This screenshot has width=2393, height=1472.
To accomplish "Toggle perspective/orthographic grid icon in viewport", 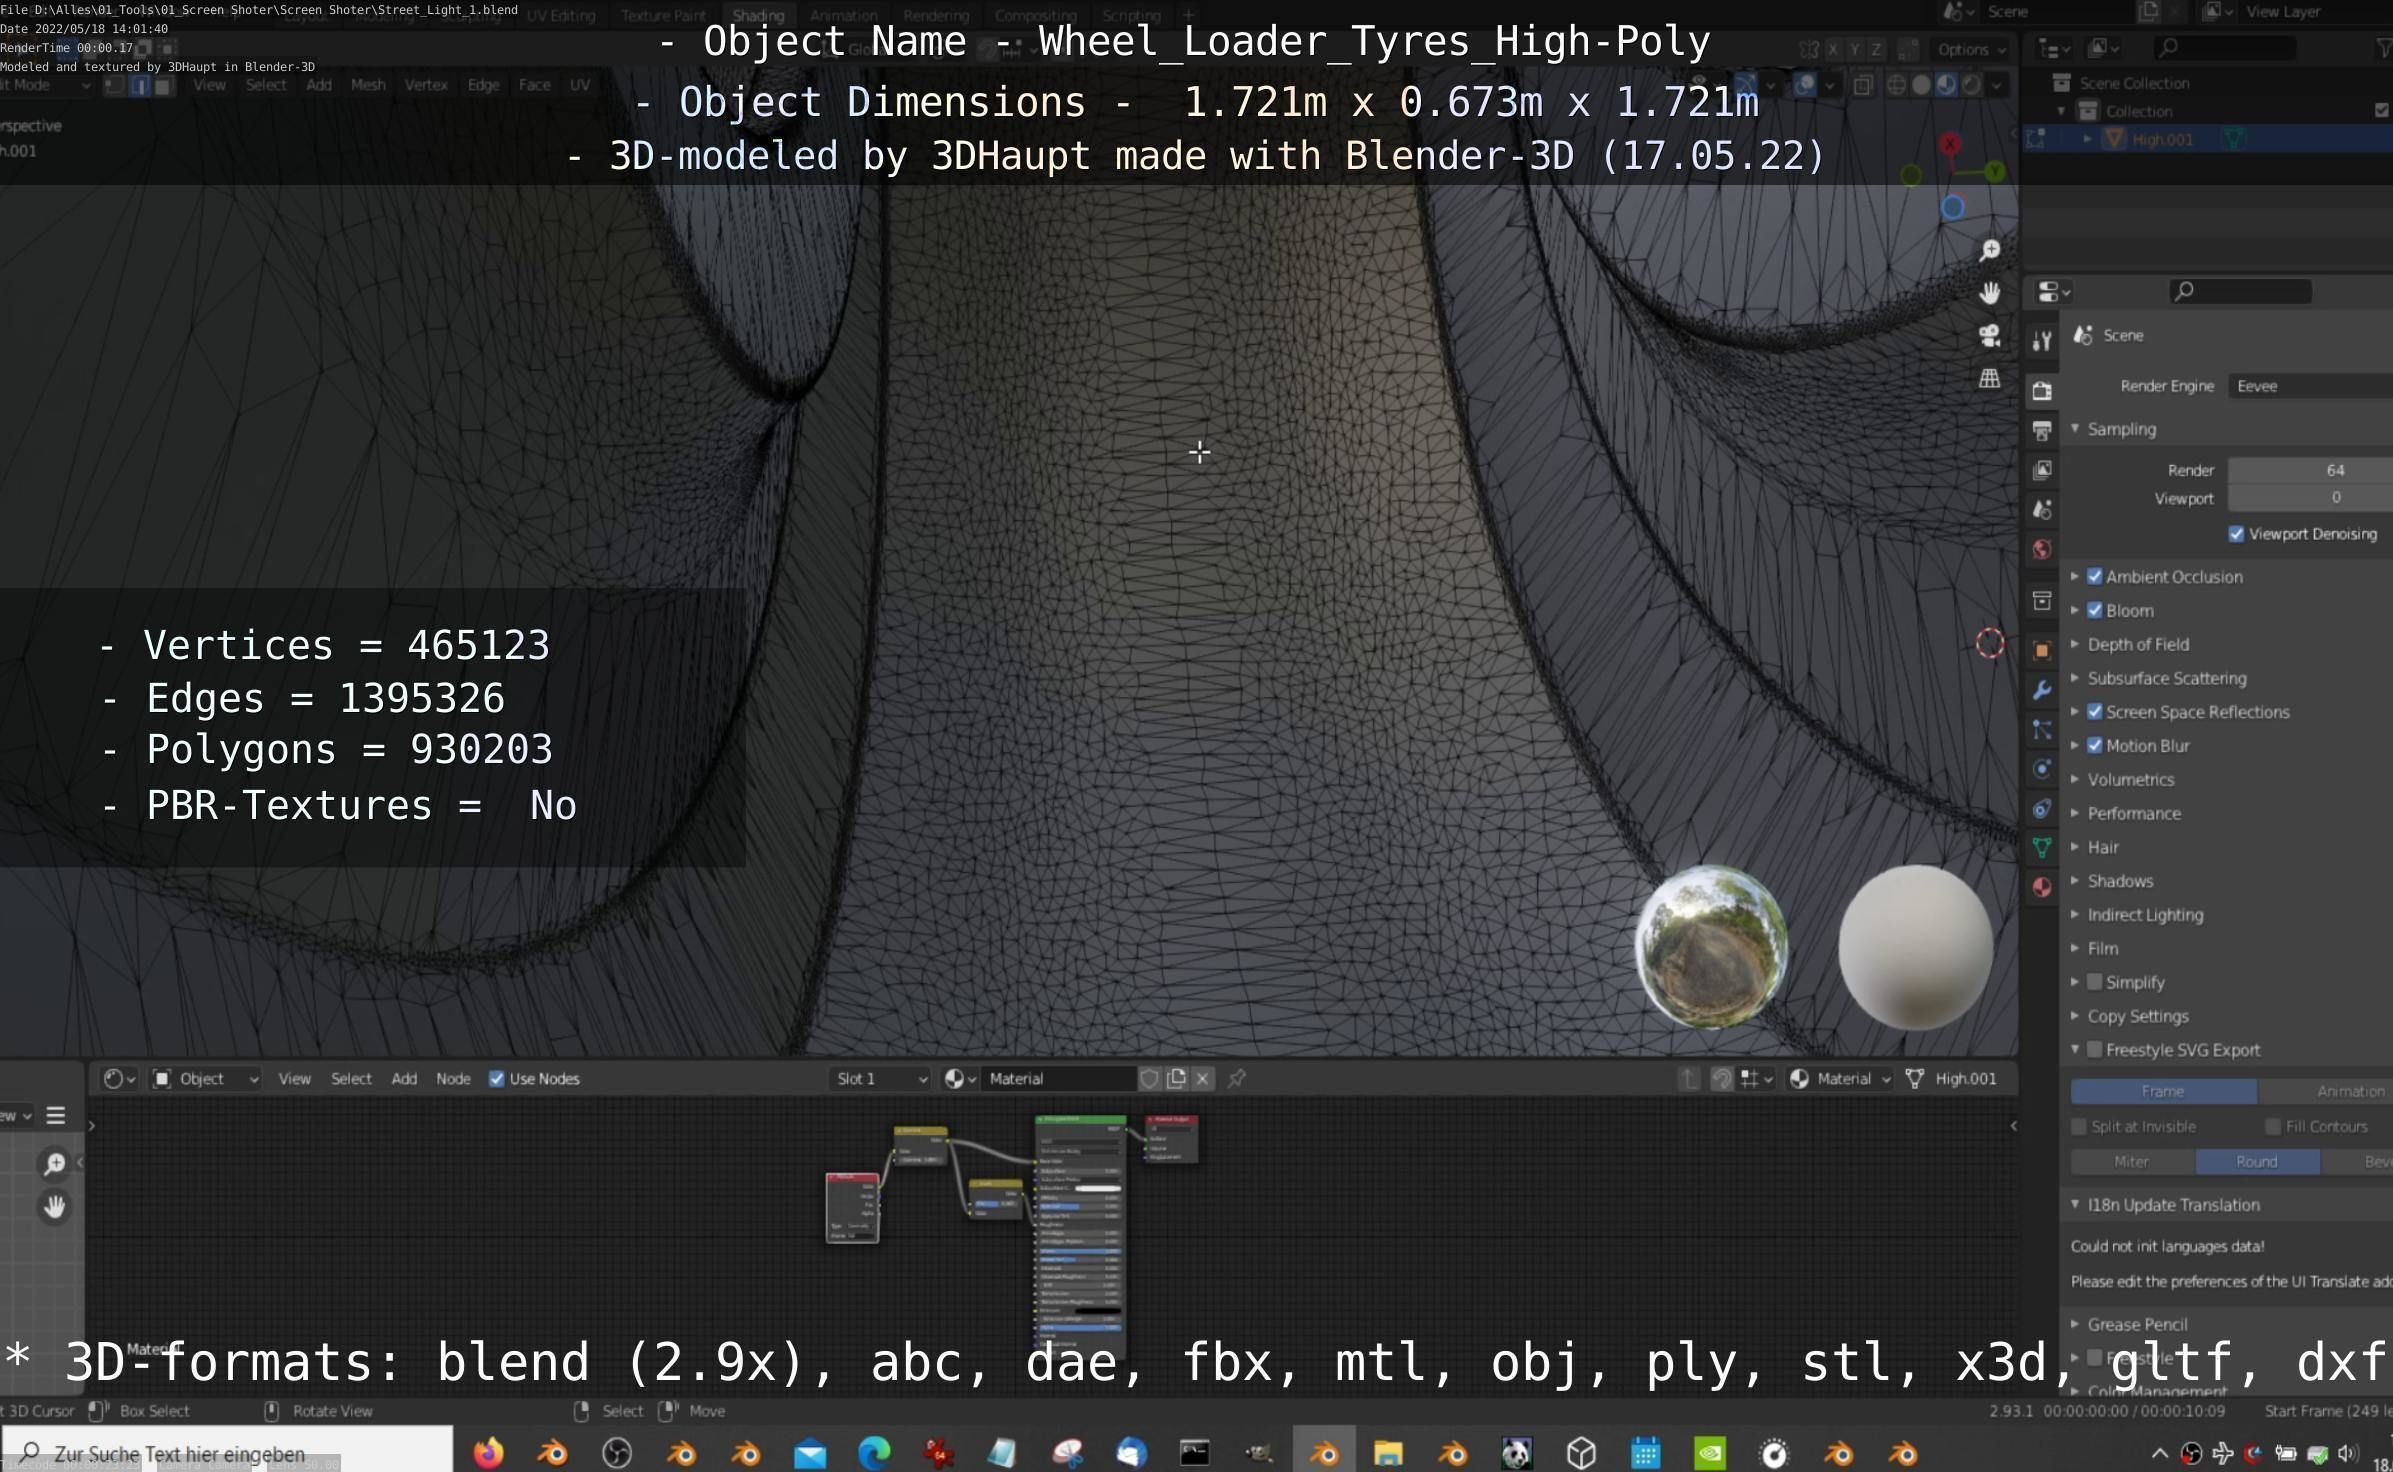I will point(1990,378).
